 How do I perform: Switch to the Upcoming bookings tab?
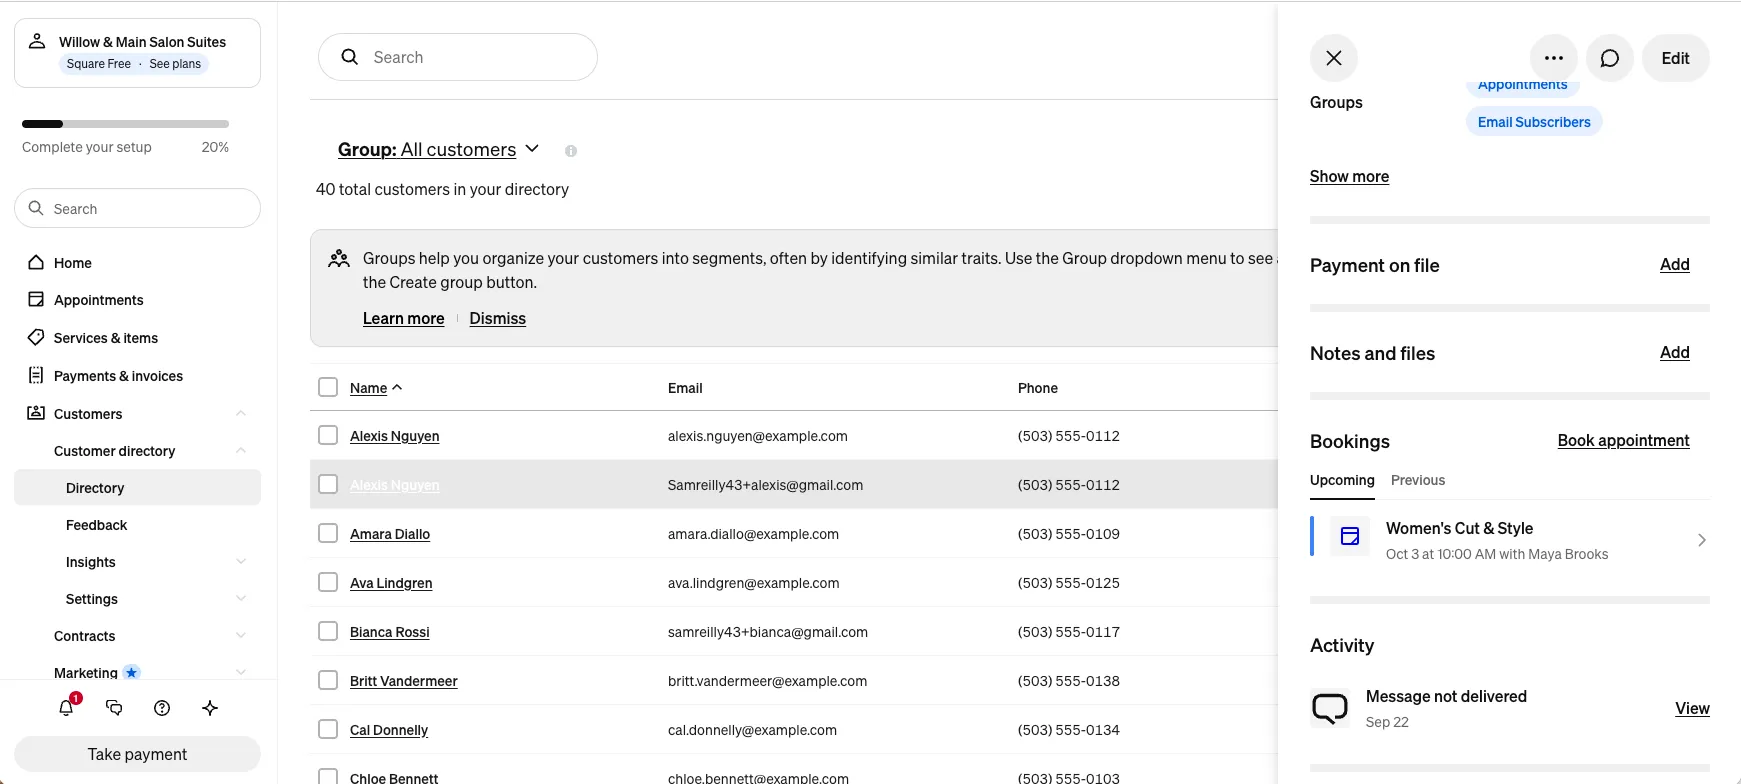coord(1342,480)
